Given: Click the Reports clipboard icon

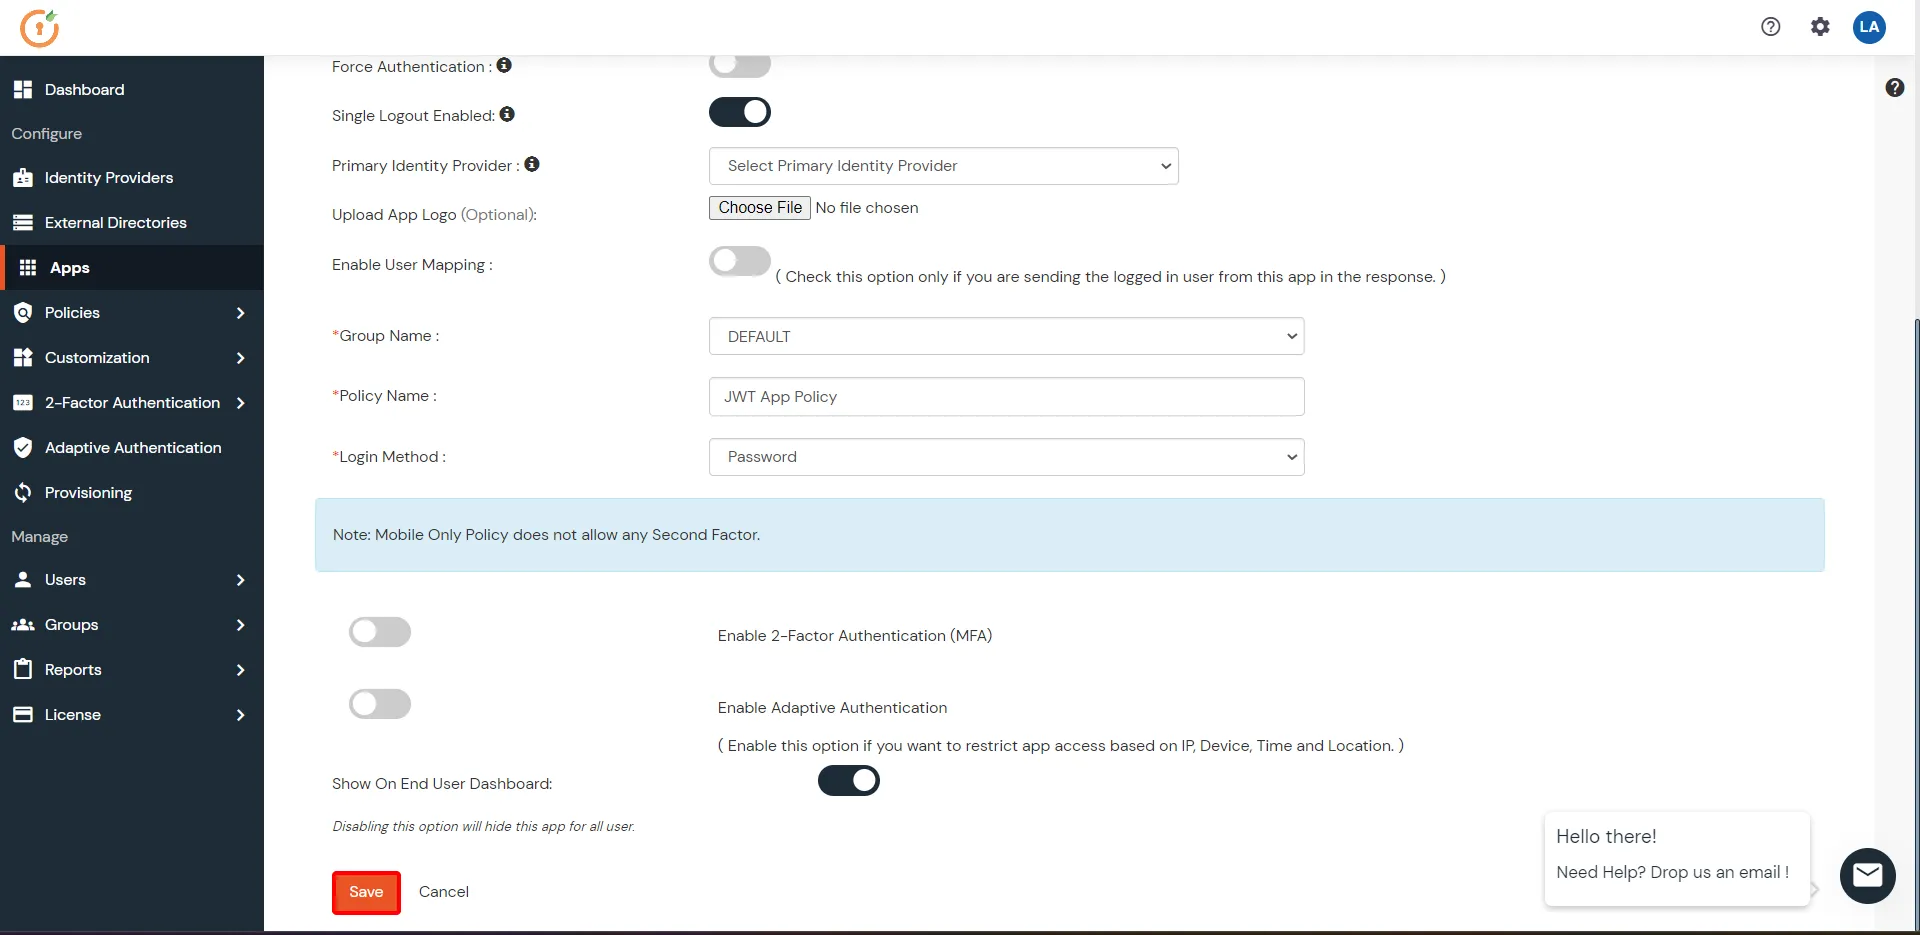Looking at the screenshot, I should [23, 669].
